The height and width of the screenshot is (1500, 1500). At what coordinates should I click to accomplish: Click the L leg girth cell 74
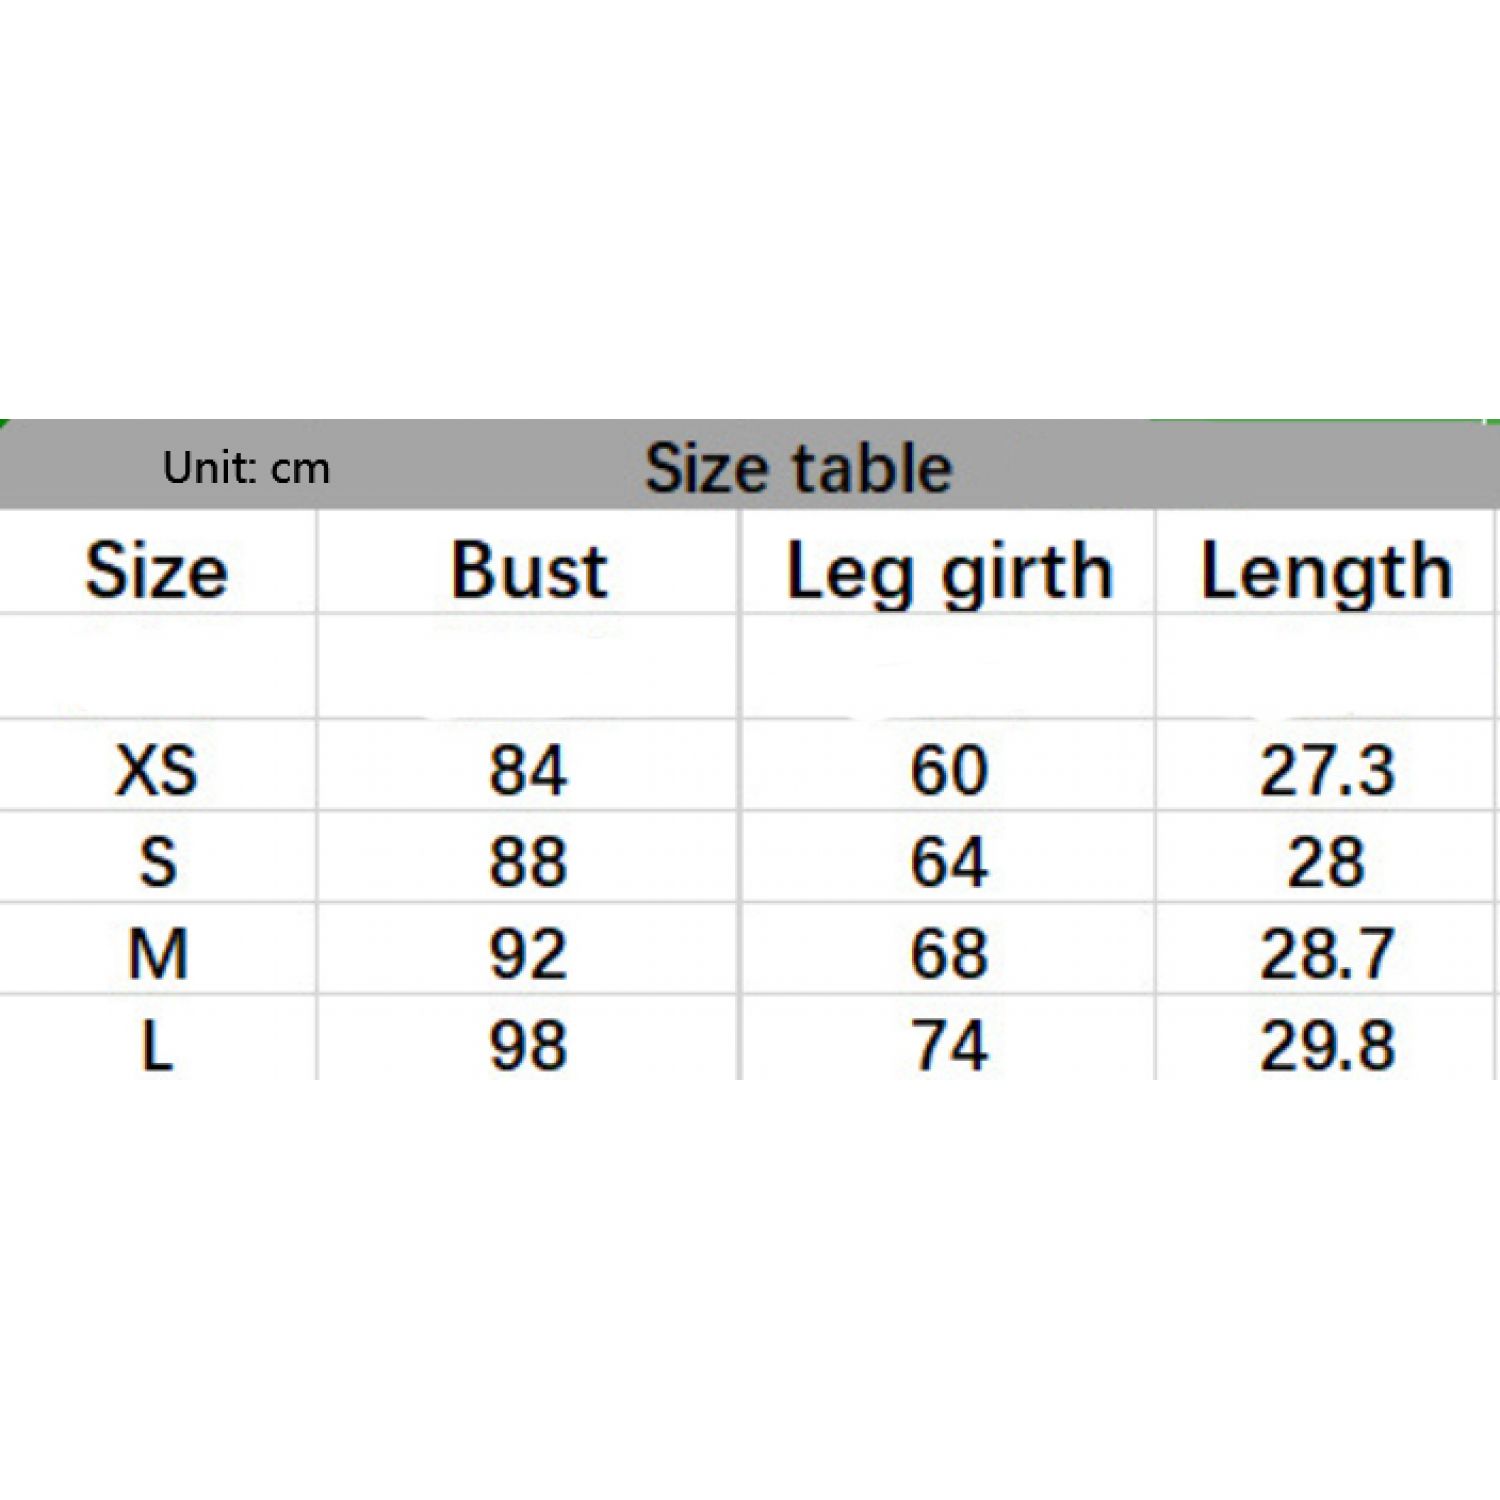[949, 1046]
